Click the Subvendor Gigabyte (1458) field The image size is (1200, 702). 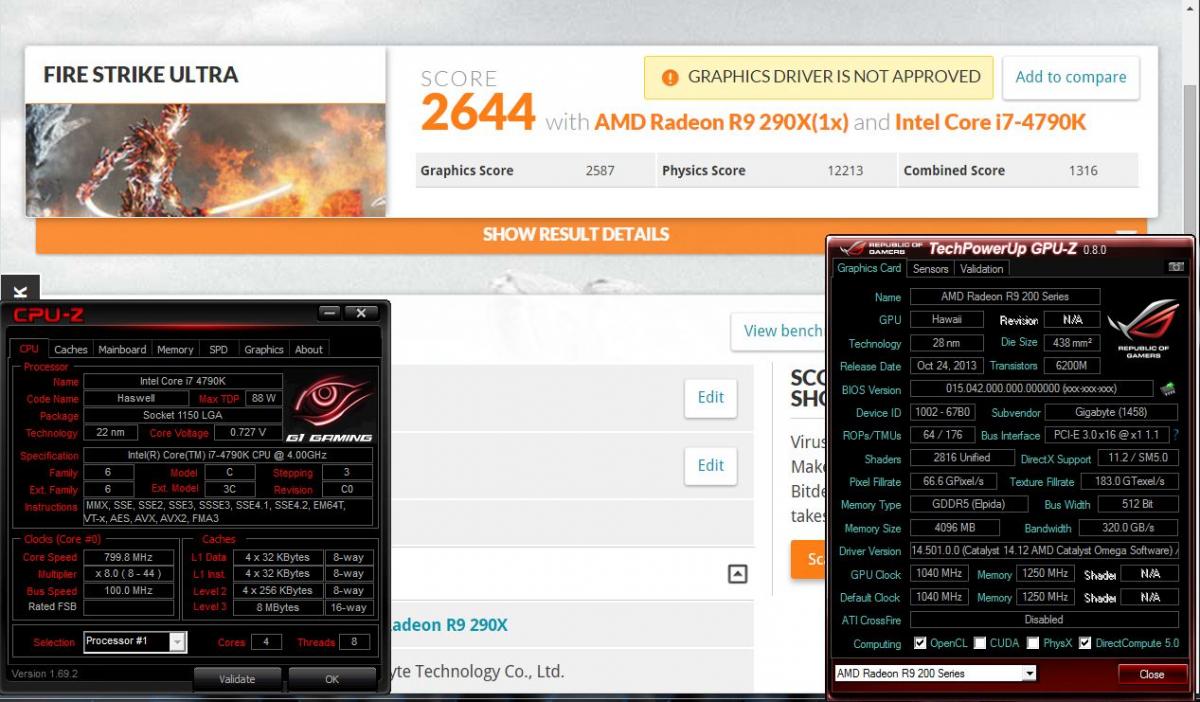click(1112, 412)
